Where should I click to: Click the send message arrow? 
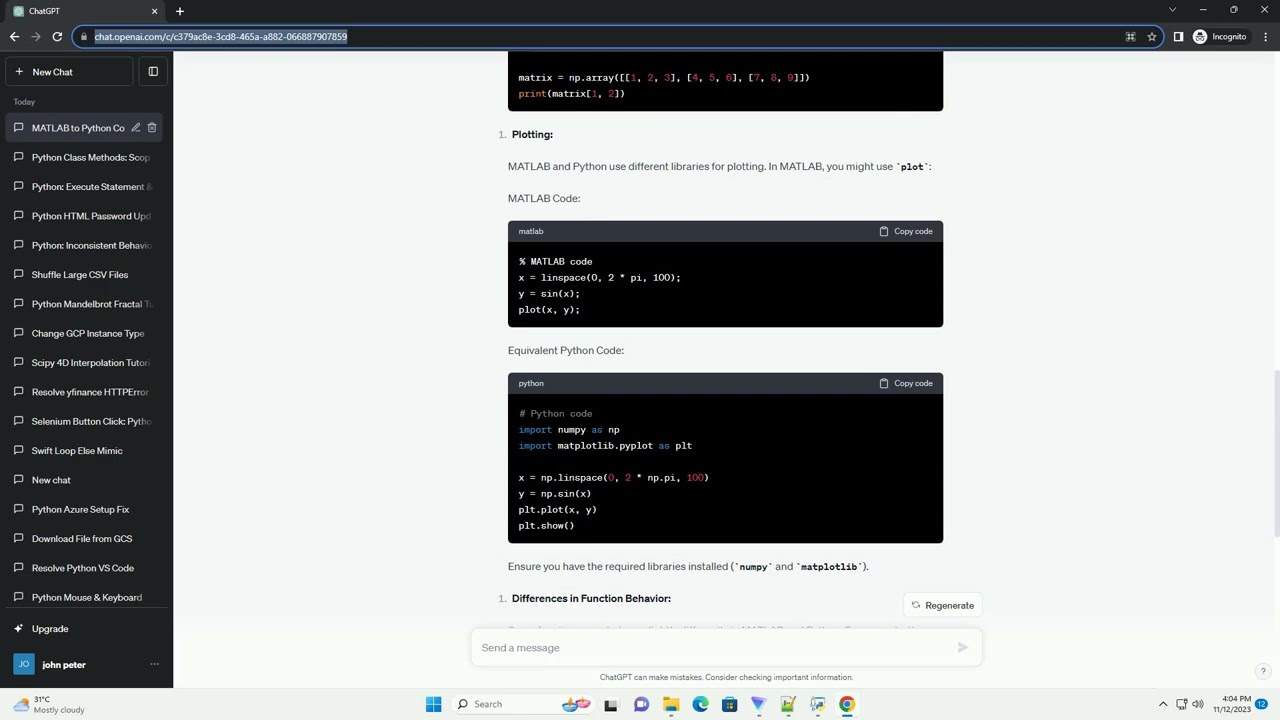click(962, 648)
